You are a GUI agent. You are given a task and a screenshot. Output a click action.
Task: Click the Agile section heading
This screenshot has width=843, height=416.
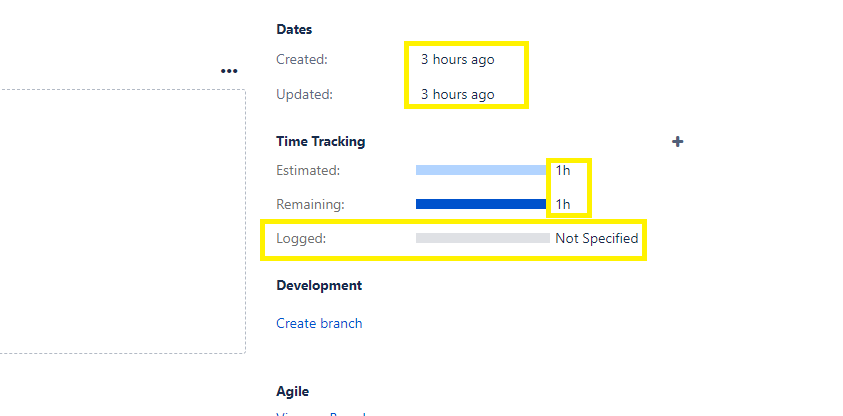point(292,391)
